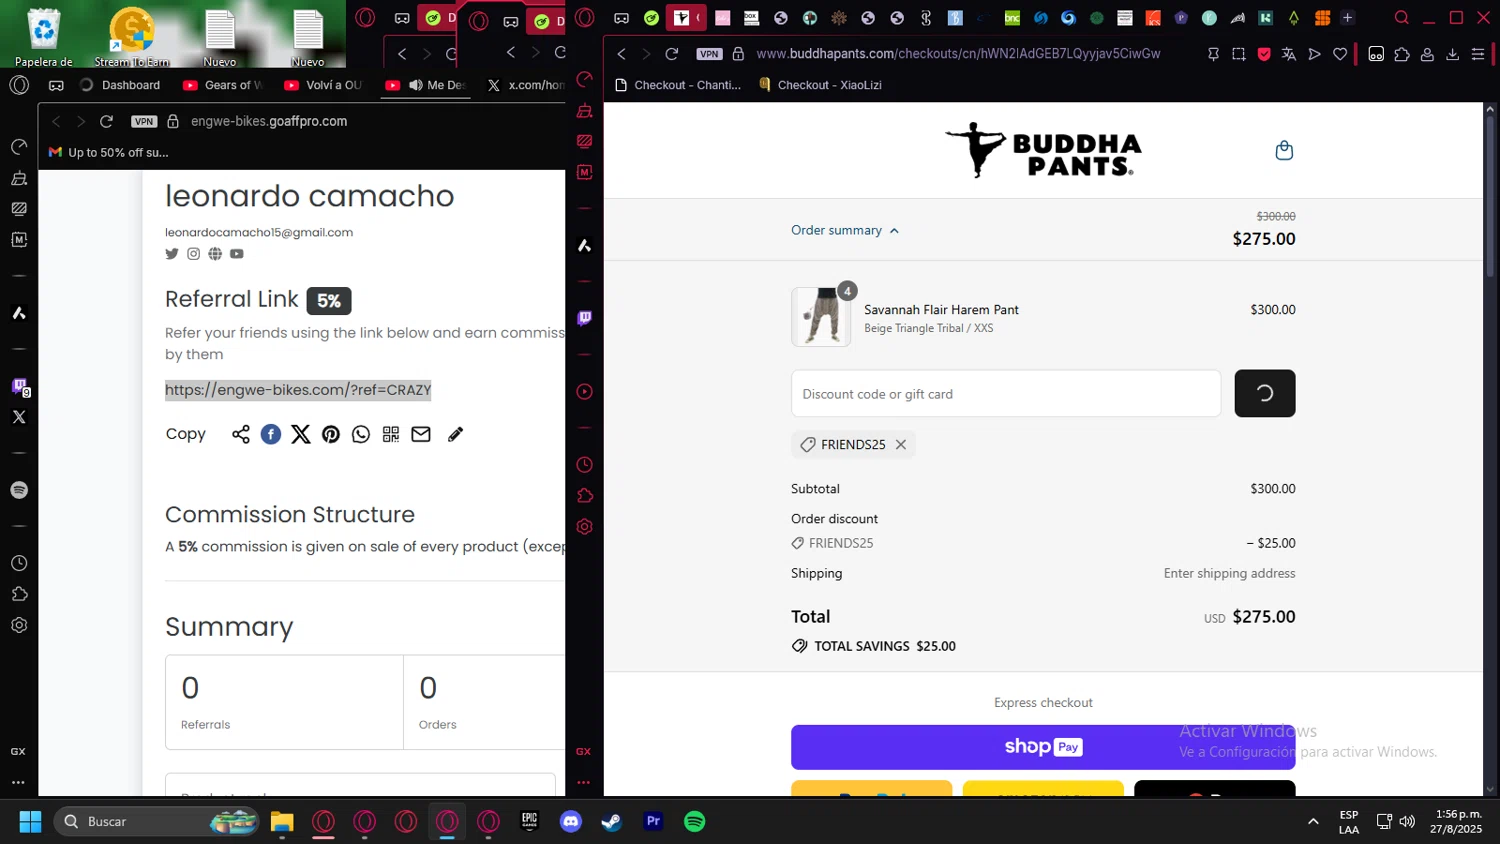Open Spotify in the left Opera sidebar

tap(19, 490)
